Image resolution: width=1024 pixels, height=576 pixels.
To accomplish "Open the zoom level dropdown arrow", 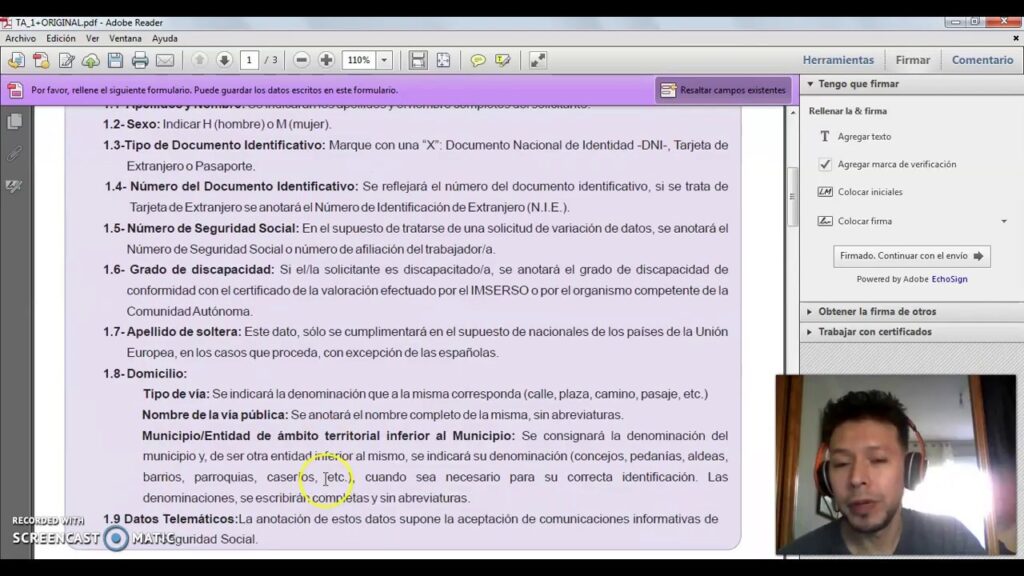I will [x=384, y=60].
